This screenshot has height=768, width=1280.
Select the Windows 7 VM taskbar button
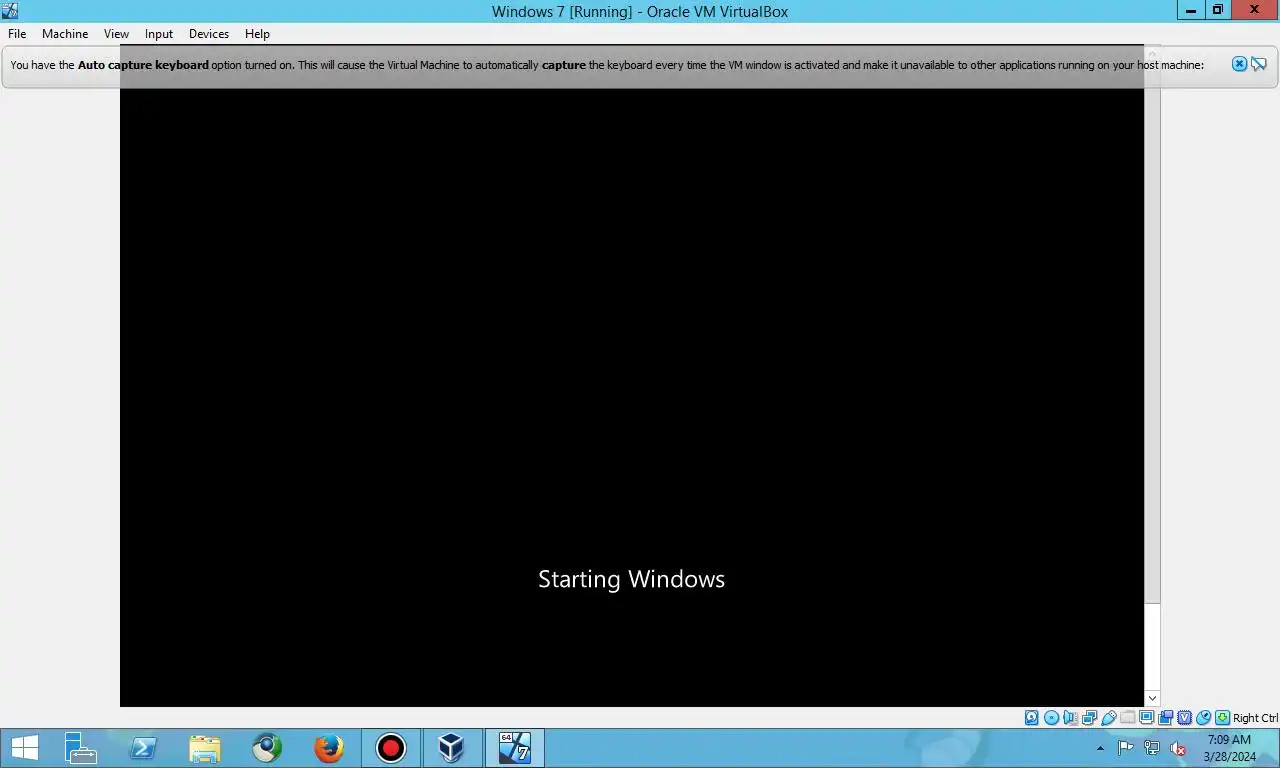(x=515, y=748)
